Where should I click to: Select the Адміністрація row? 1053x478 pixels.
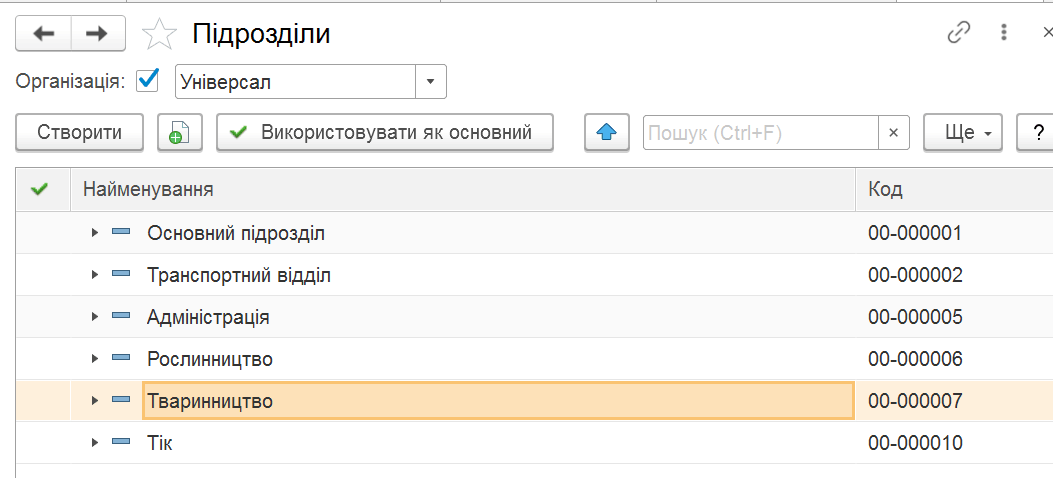coord(534,317)
